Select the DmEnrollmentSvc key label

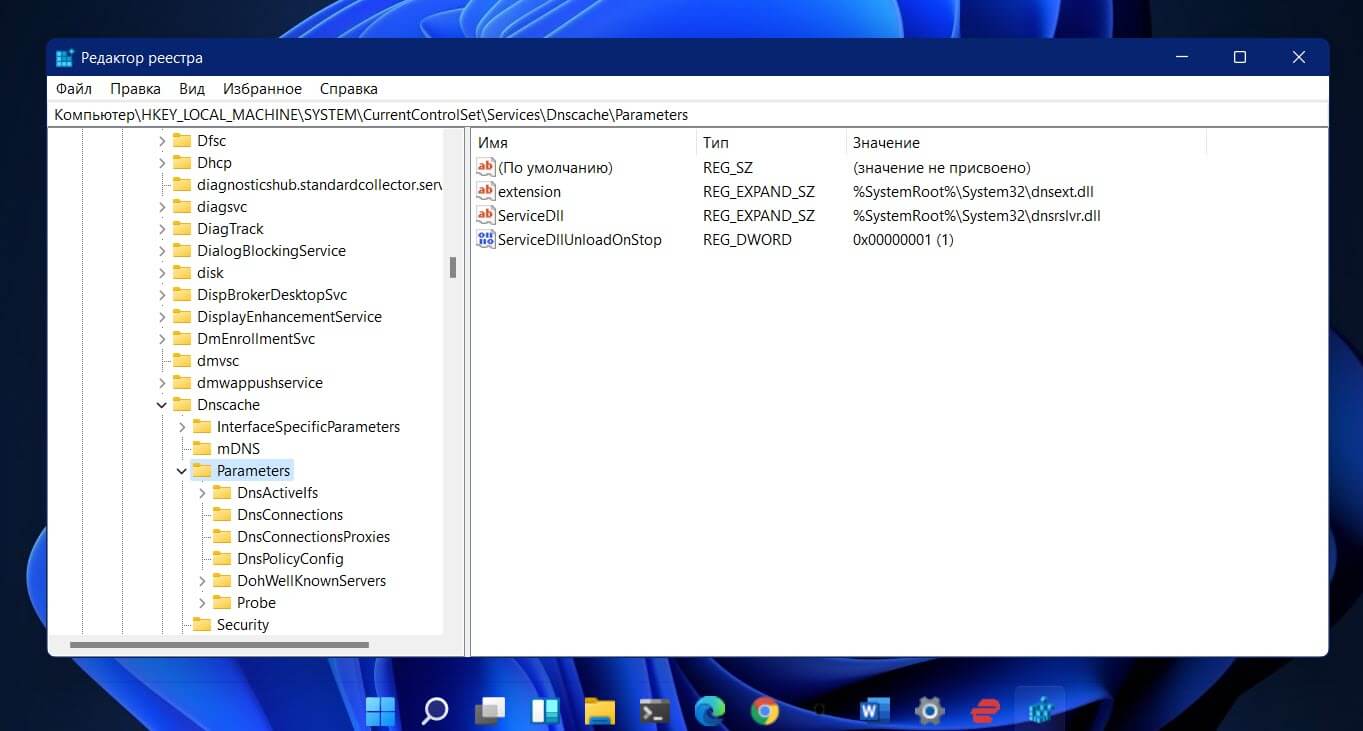256,339
